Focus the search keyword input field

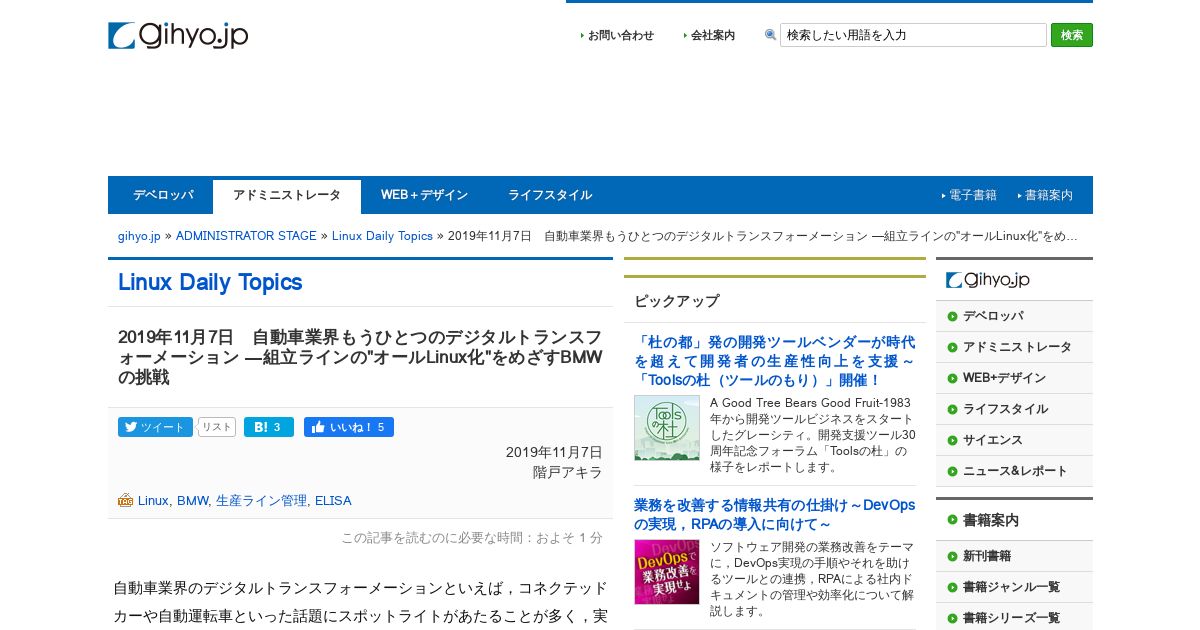(x=913, y=35)
